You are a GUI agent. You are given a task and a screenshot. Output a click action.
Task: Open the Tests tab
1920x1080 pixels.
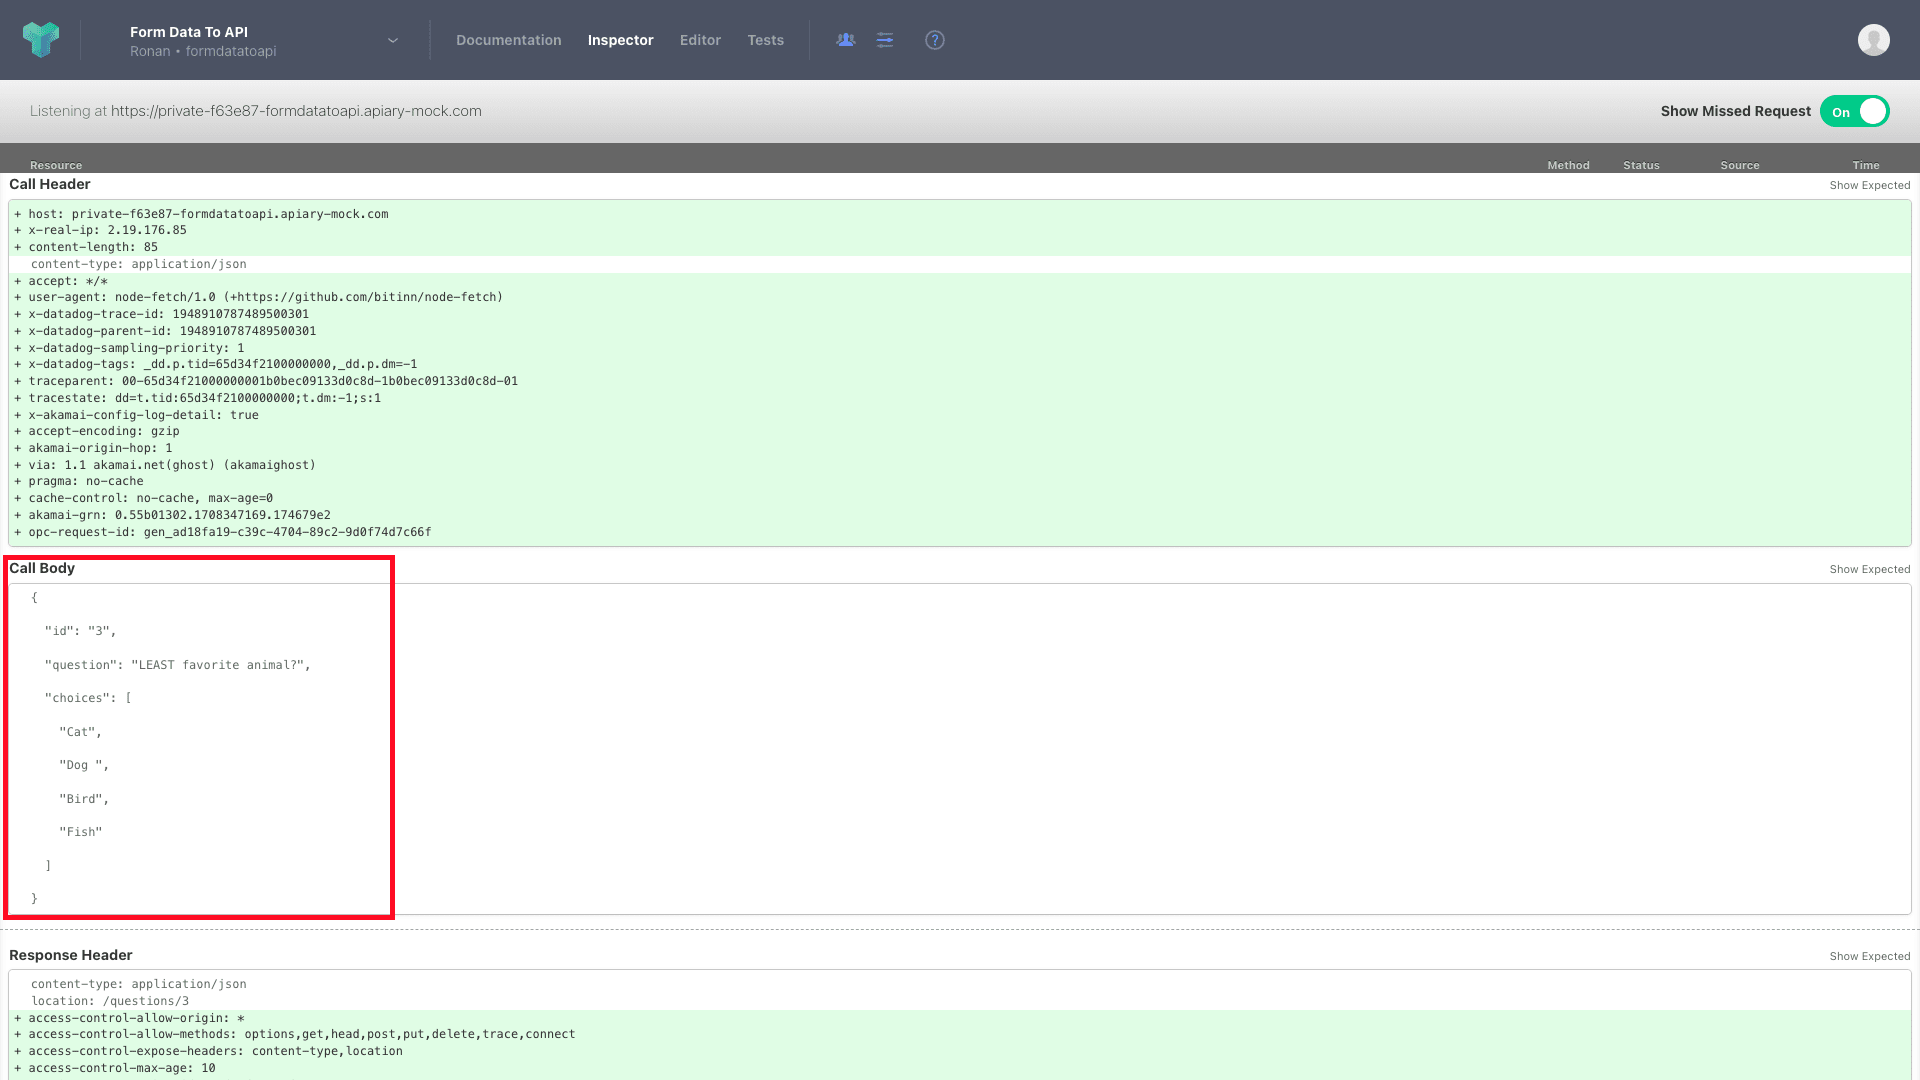click(x=766, y=40)
